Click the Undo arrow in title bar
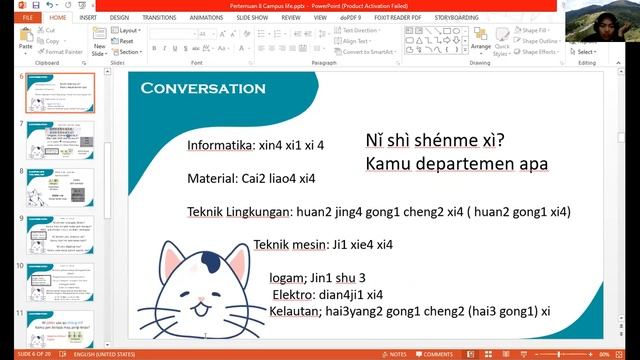The width and height of the screenshot is (640, 360). (49, 5)
